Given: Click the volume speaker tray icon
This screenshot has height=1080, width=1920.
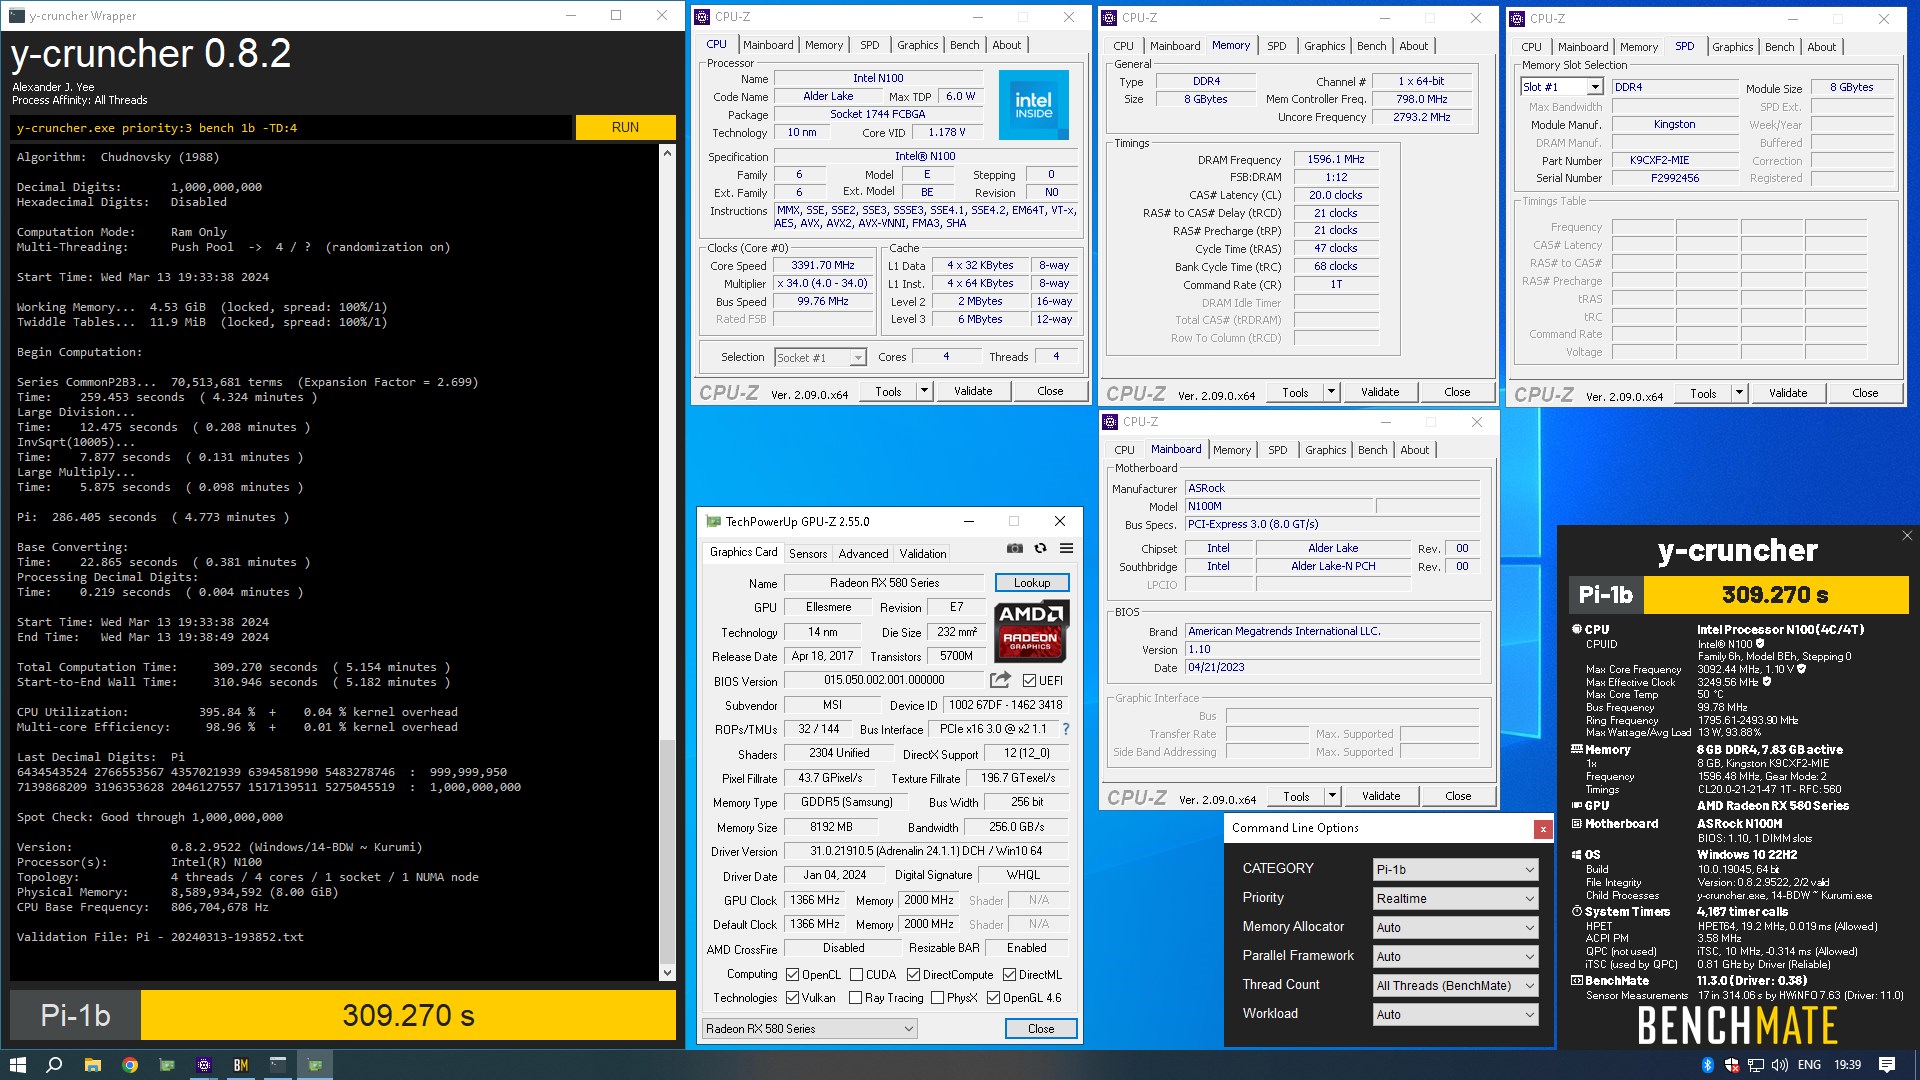Looking at the screenshot, I should 1781,1065.
